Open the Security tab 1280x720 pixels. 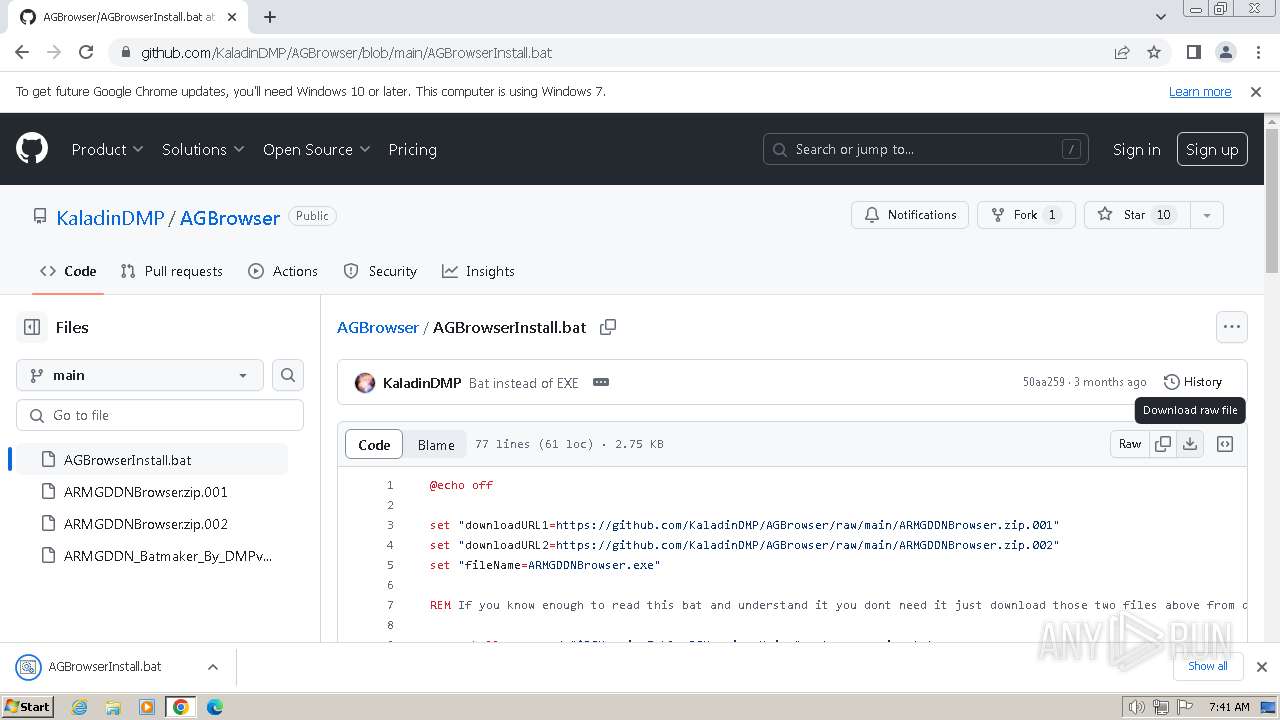tap(380, 271)
